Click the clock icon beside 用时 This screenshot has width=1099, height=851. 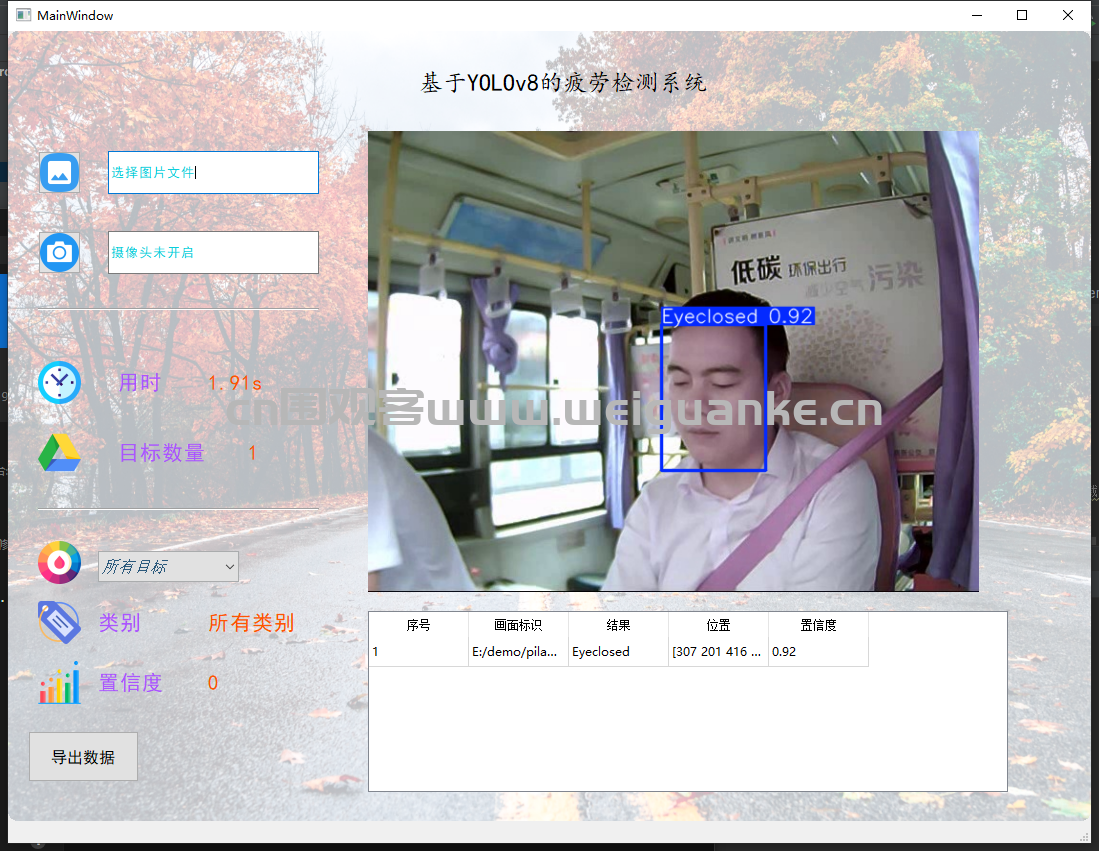tap(59, 382)
